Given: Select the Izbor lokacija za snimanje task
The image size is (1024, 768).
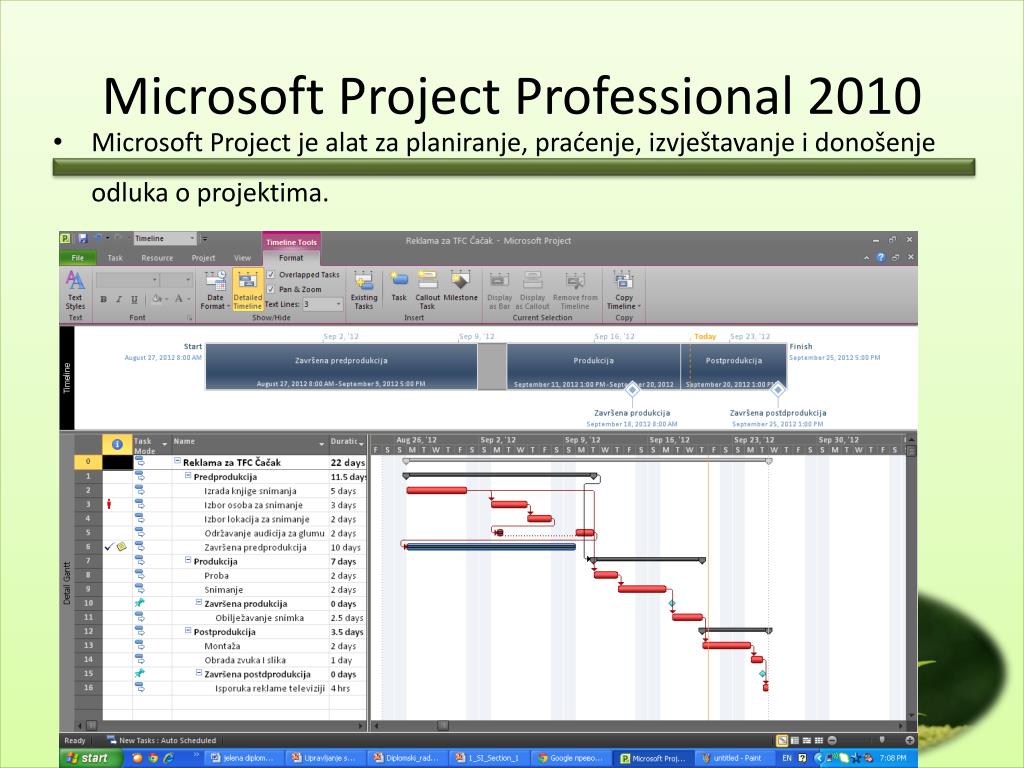Looking at the screenshot, I should tap(257, 519).
